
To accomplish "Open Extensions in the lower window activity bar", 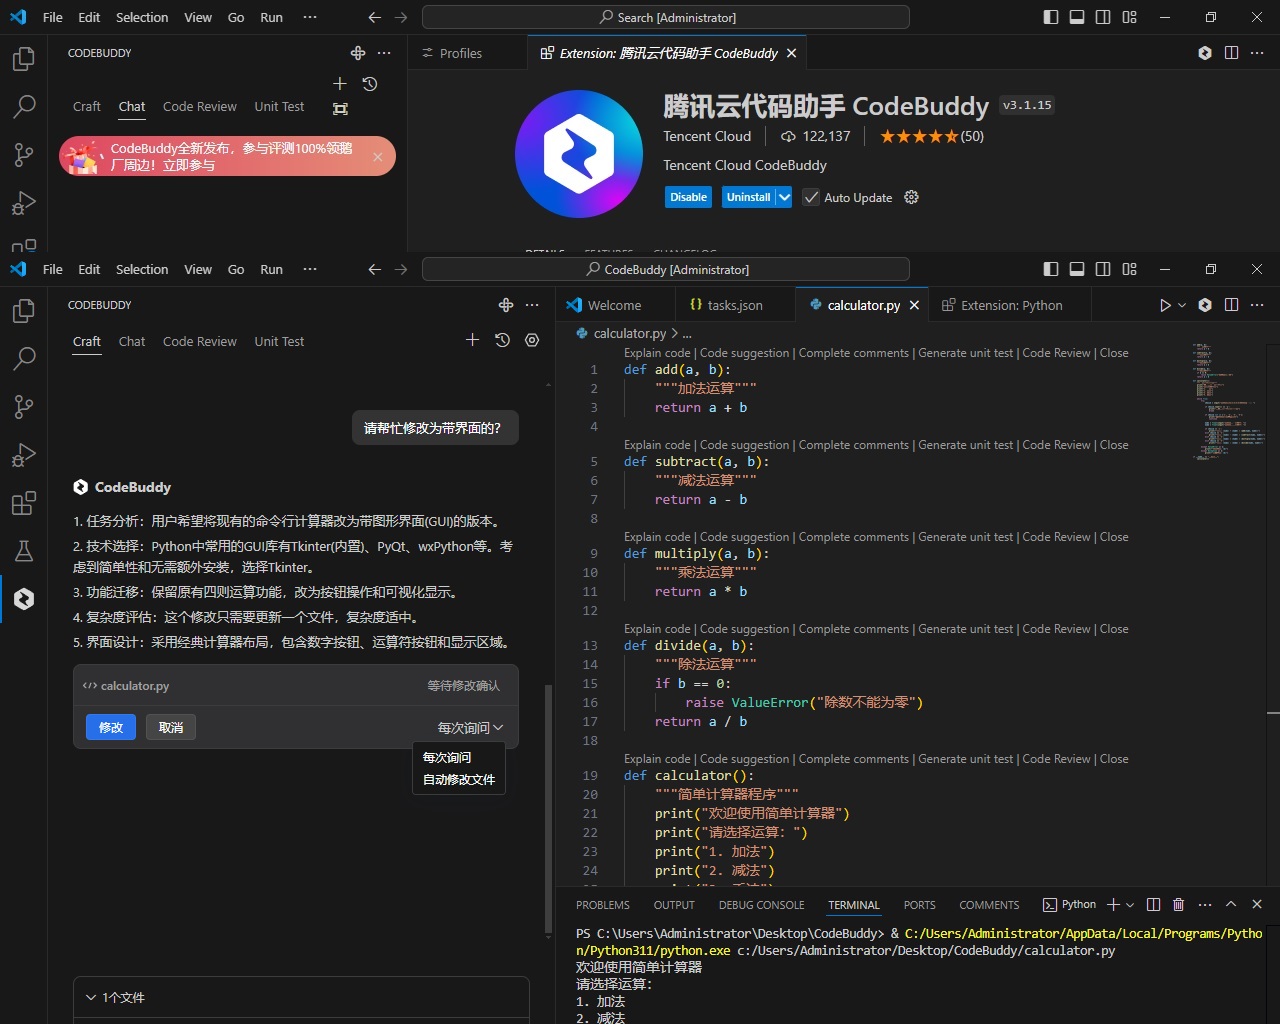I will (24, 503).
